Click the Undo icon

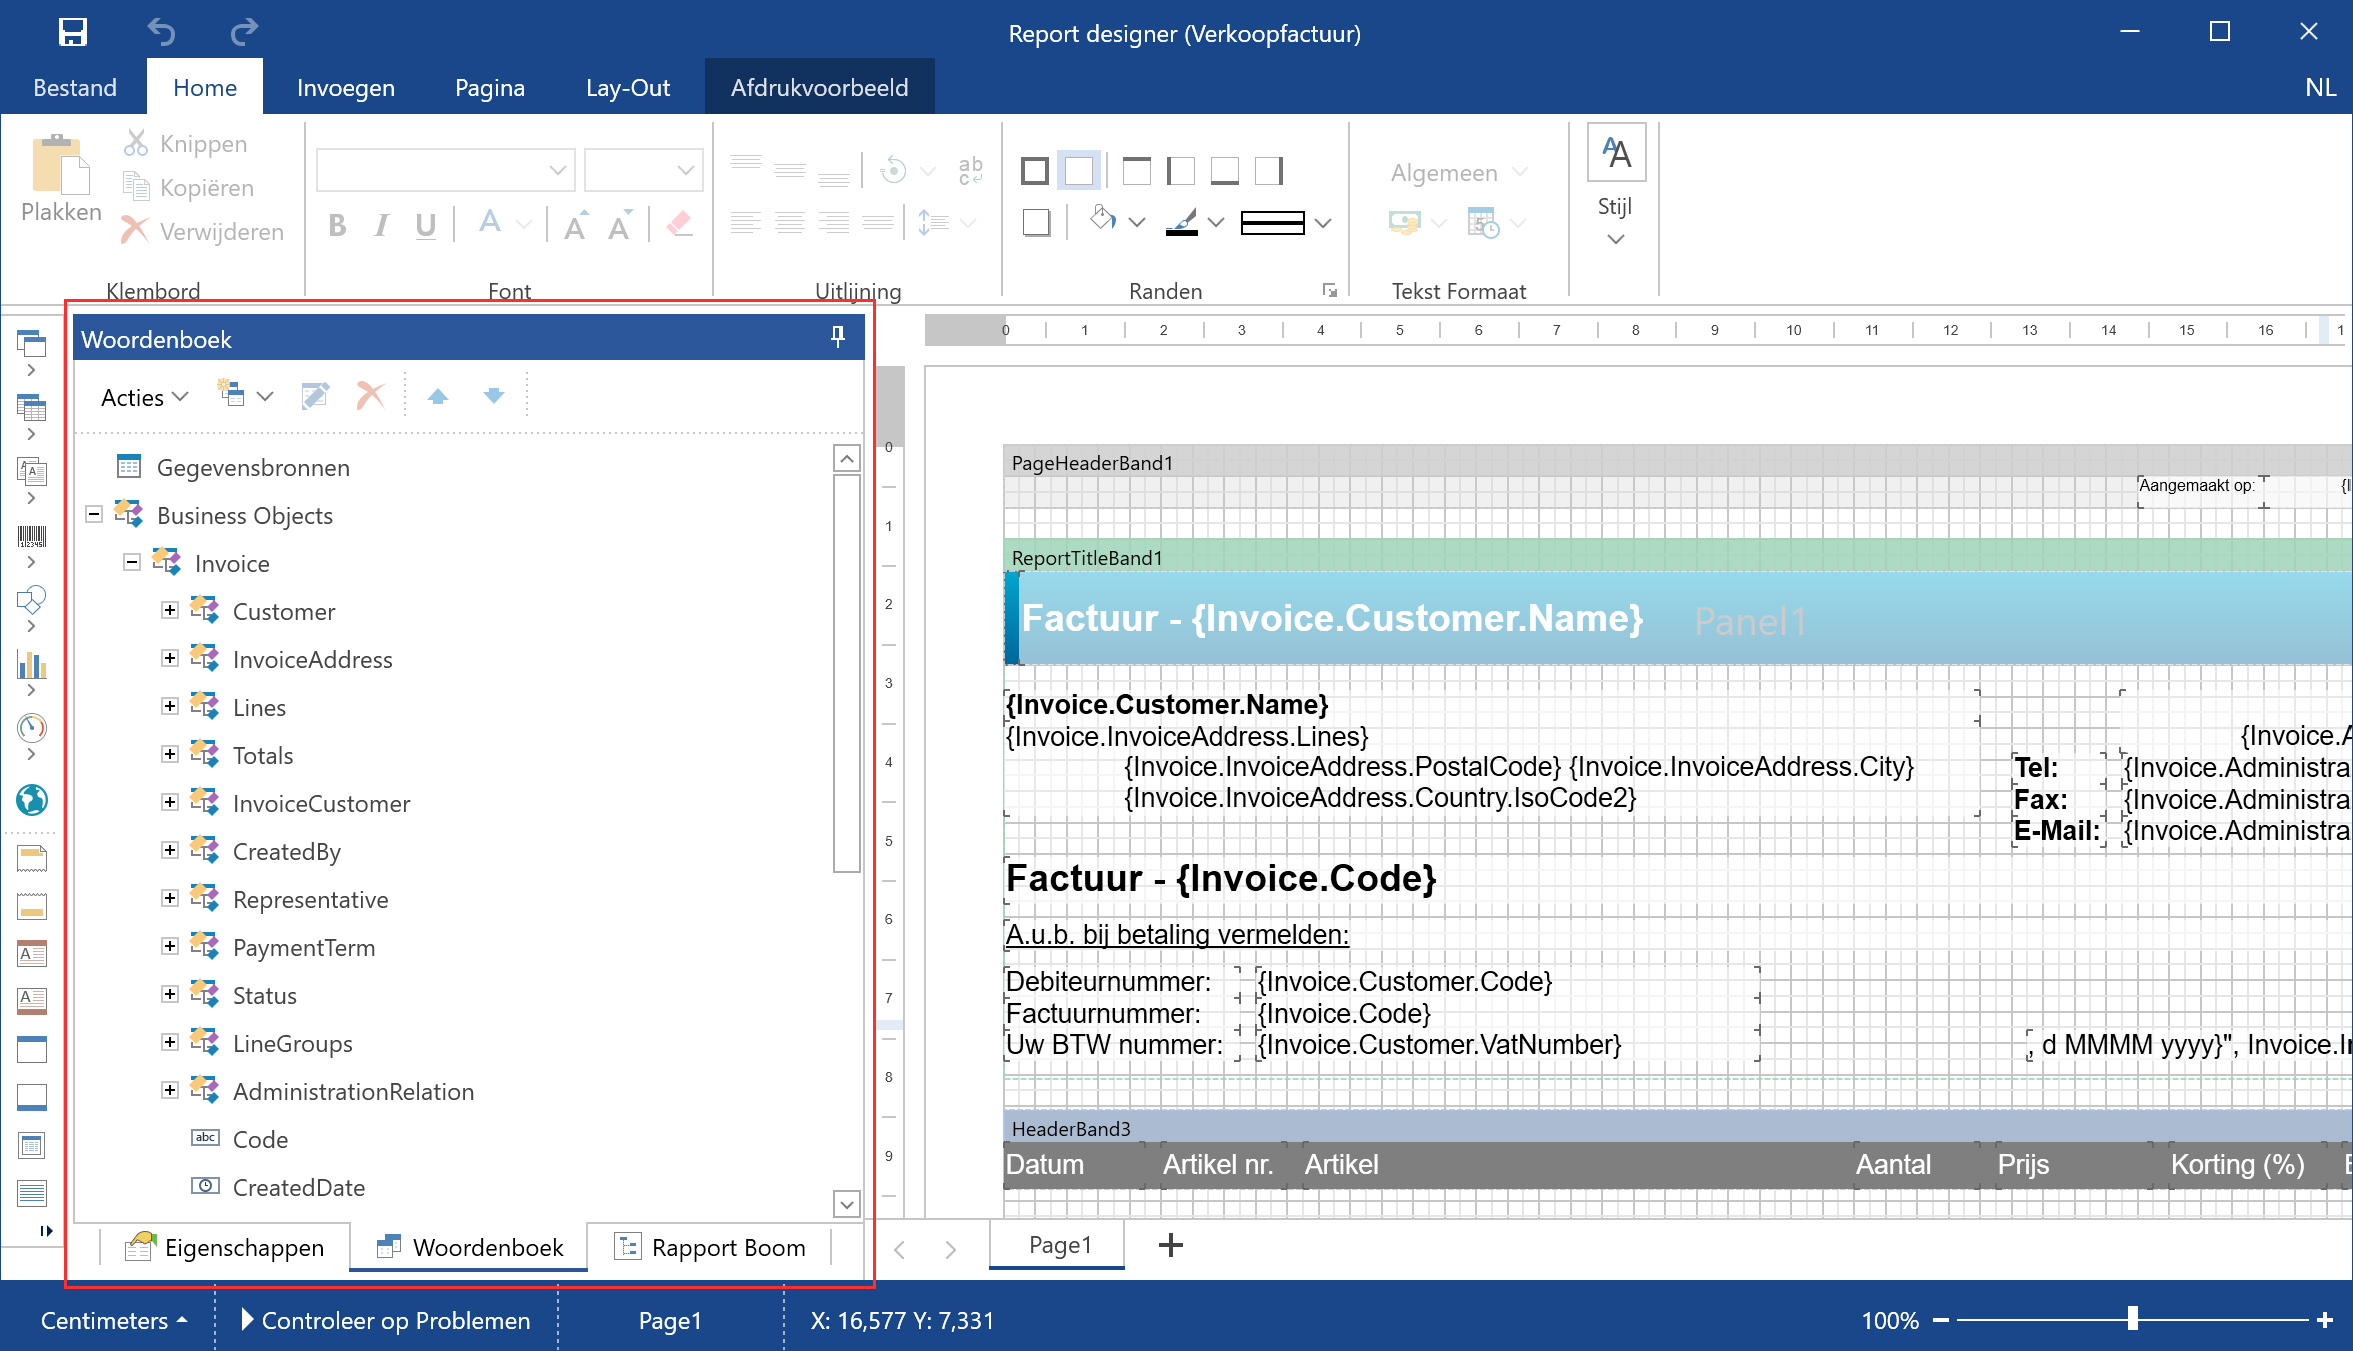tap(160, 32)
